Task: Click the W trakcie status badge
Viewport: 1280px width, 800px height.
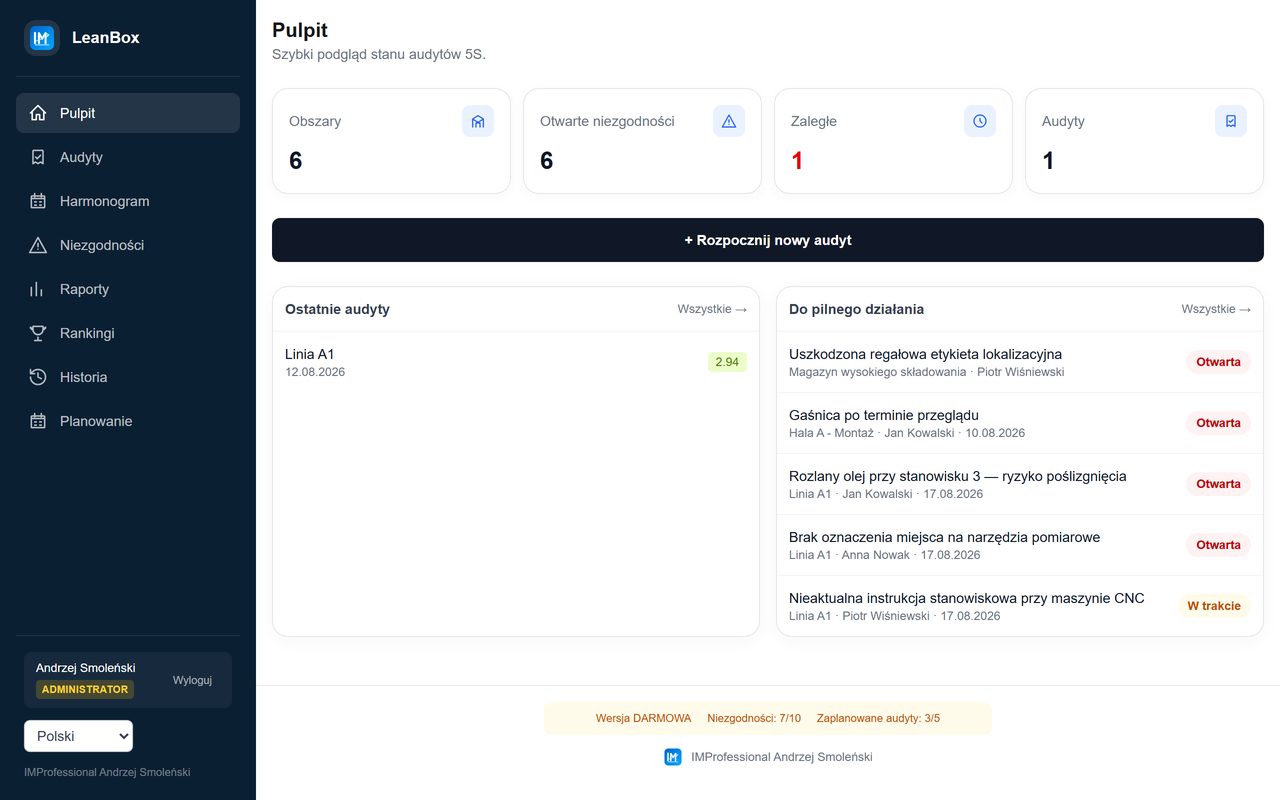Action: (1214, 606)
